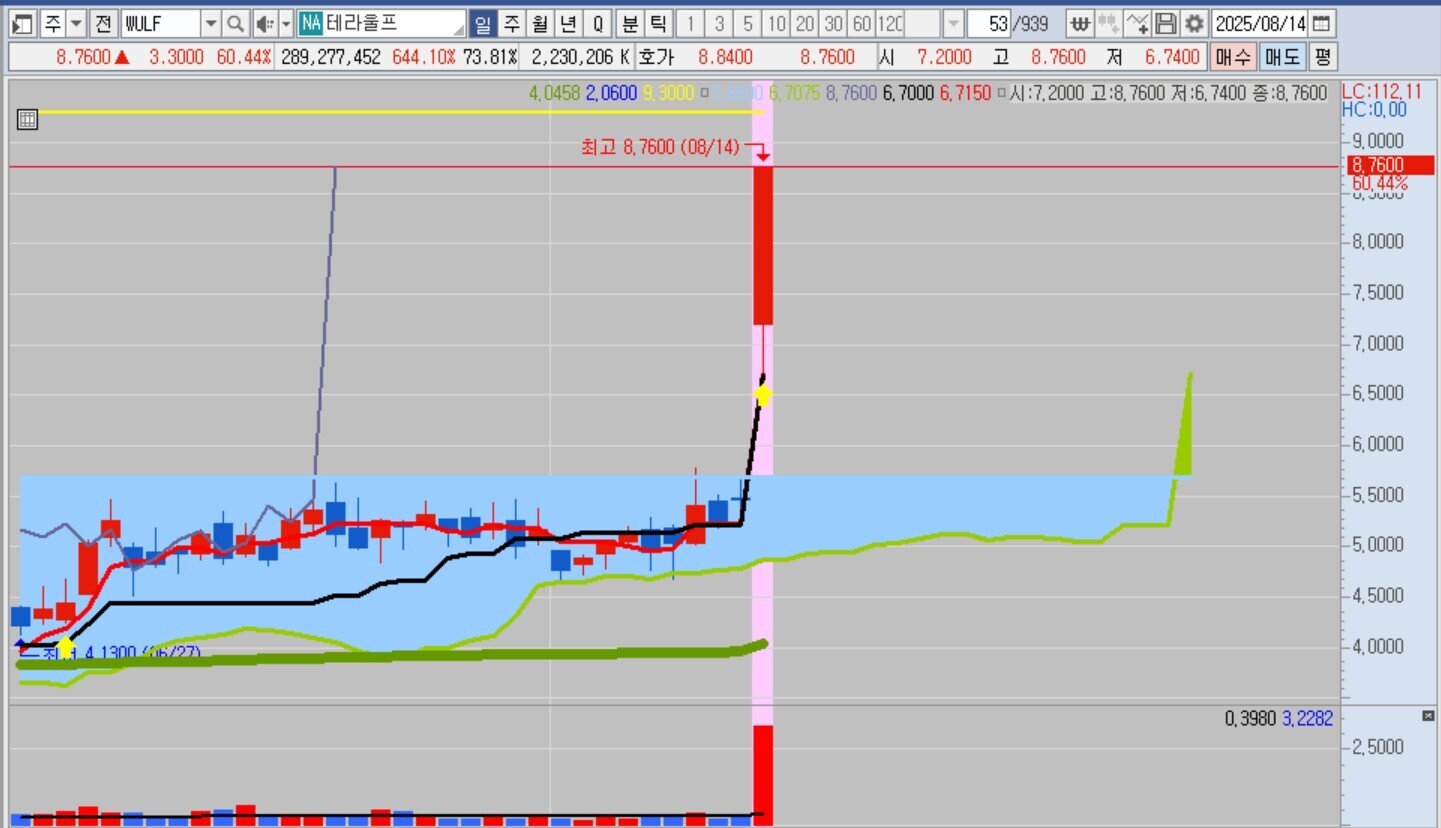Screen dimensions: 1441x828
Task: Click the 2,230,206 K amount
Action: [581, 57]
